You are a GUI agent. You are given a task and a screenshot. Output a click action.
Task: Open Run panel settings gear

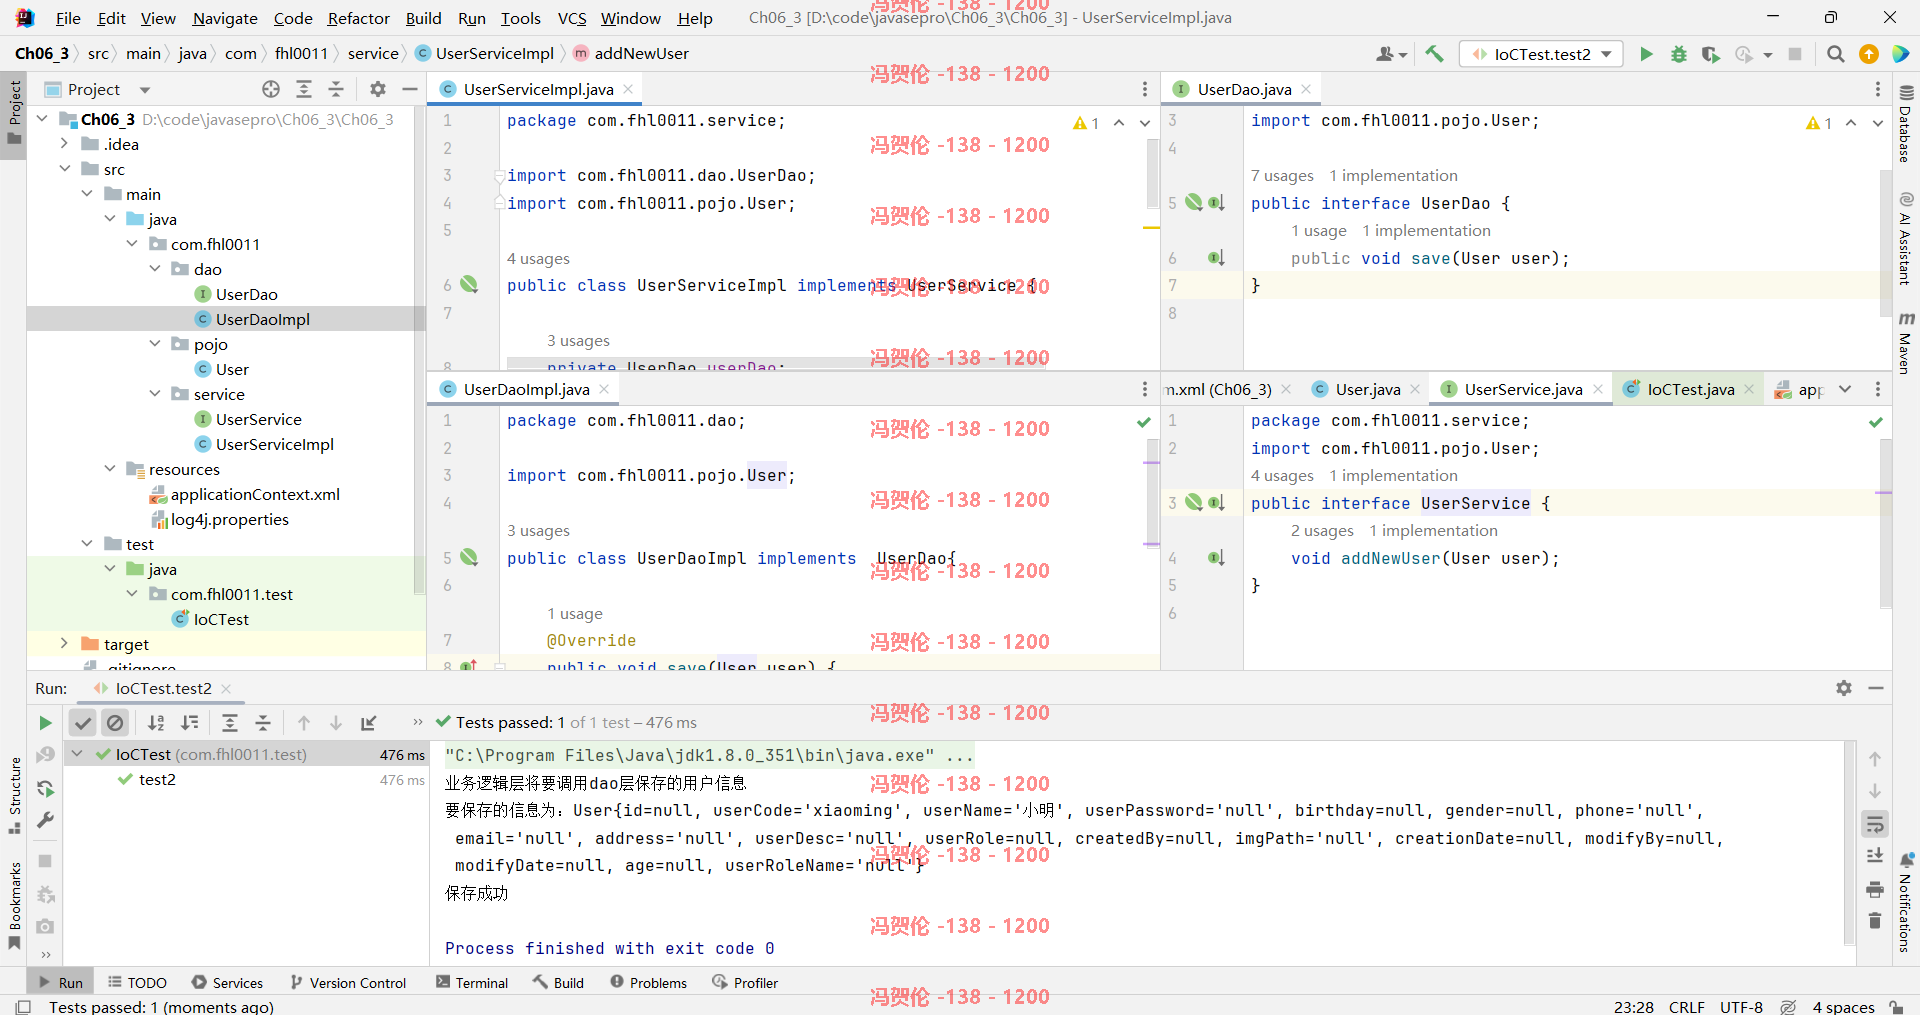point(1844,688)
